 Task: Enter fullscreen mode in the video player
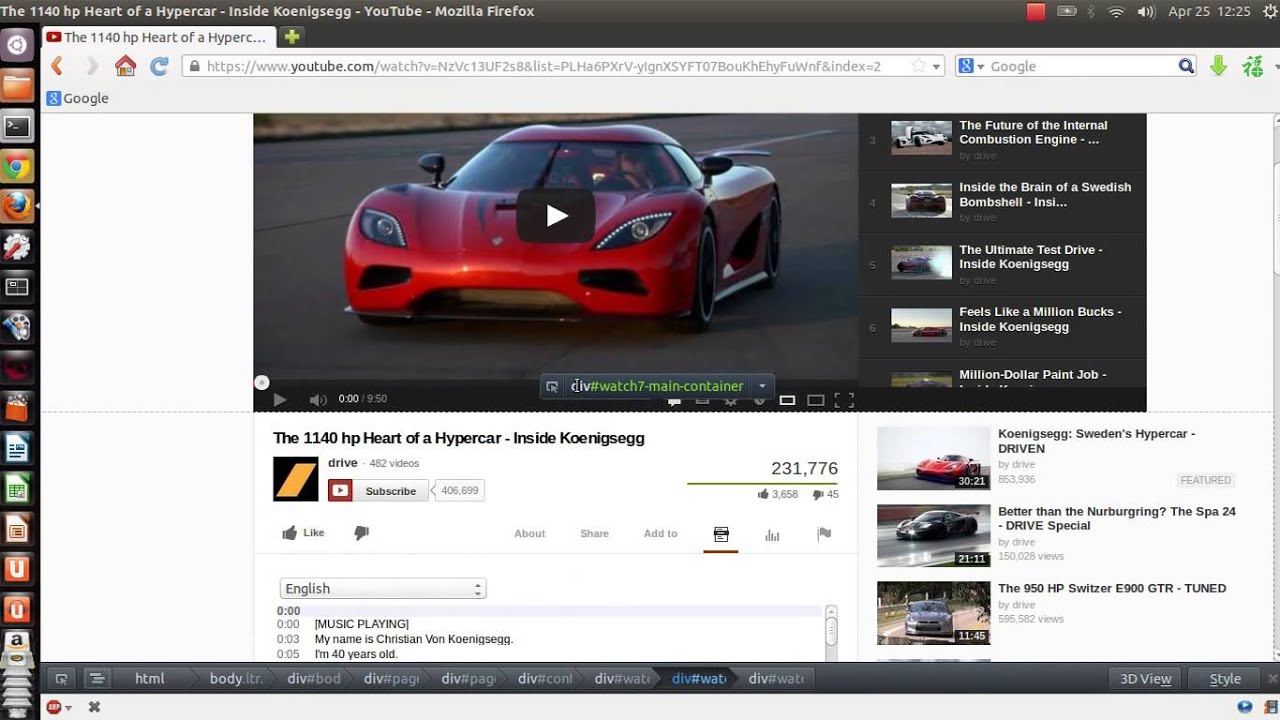[844, 400]
